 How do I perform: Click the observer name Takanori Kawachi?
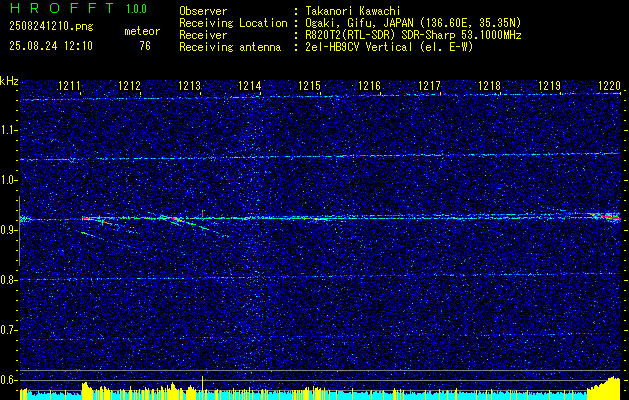353,11
